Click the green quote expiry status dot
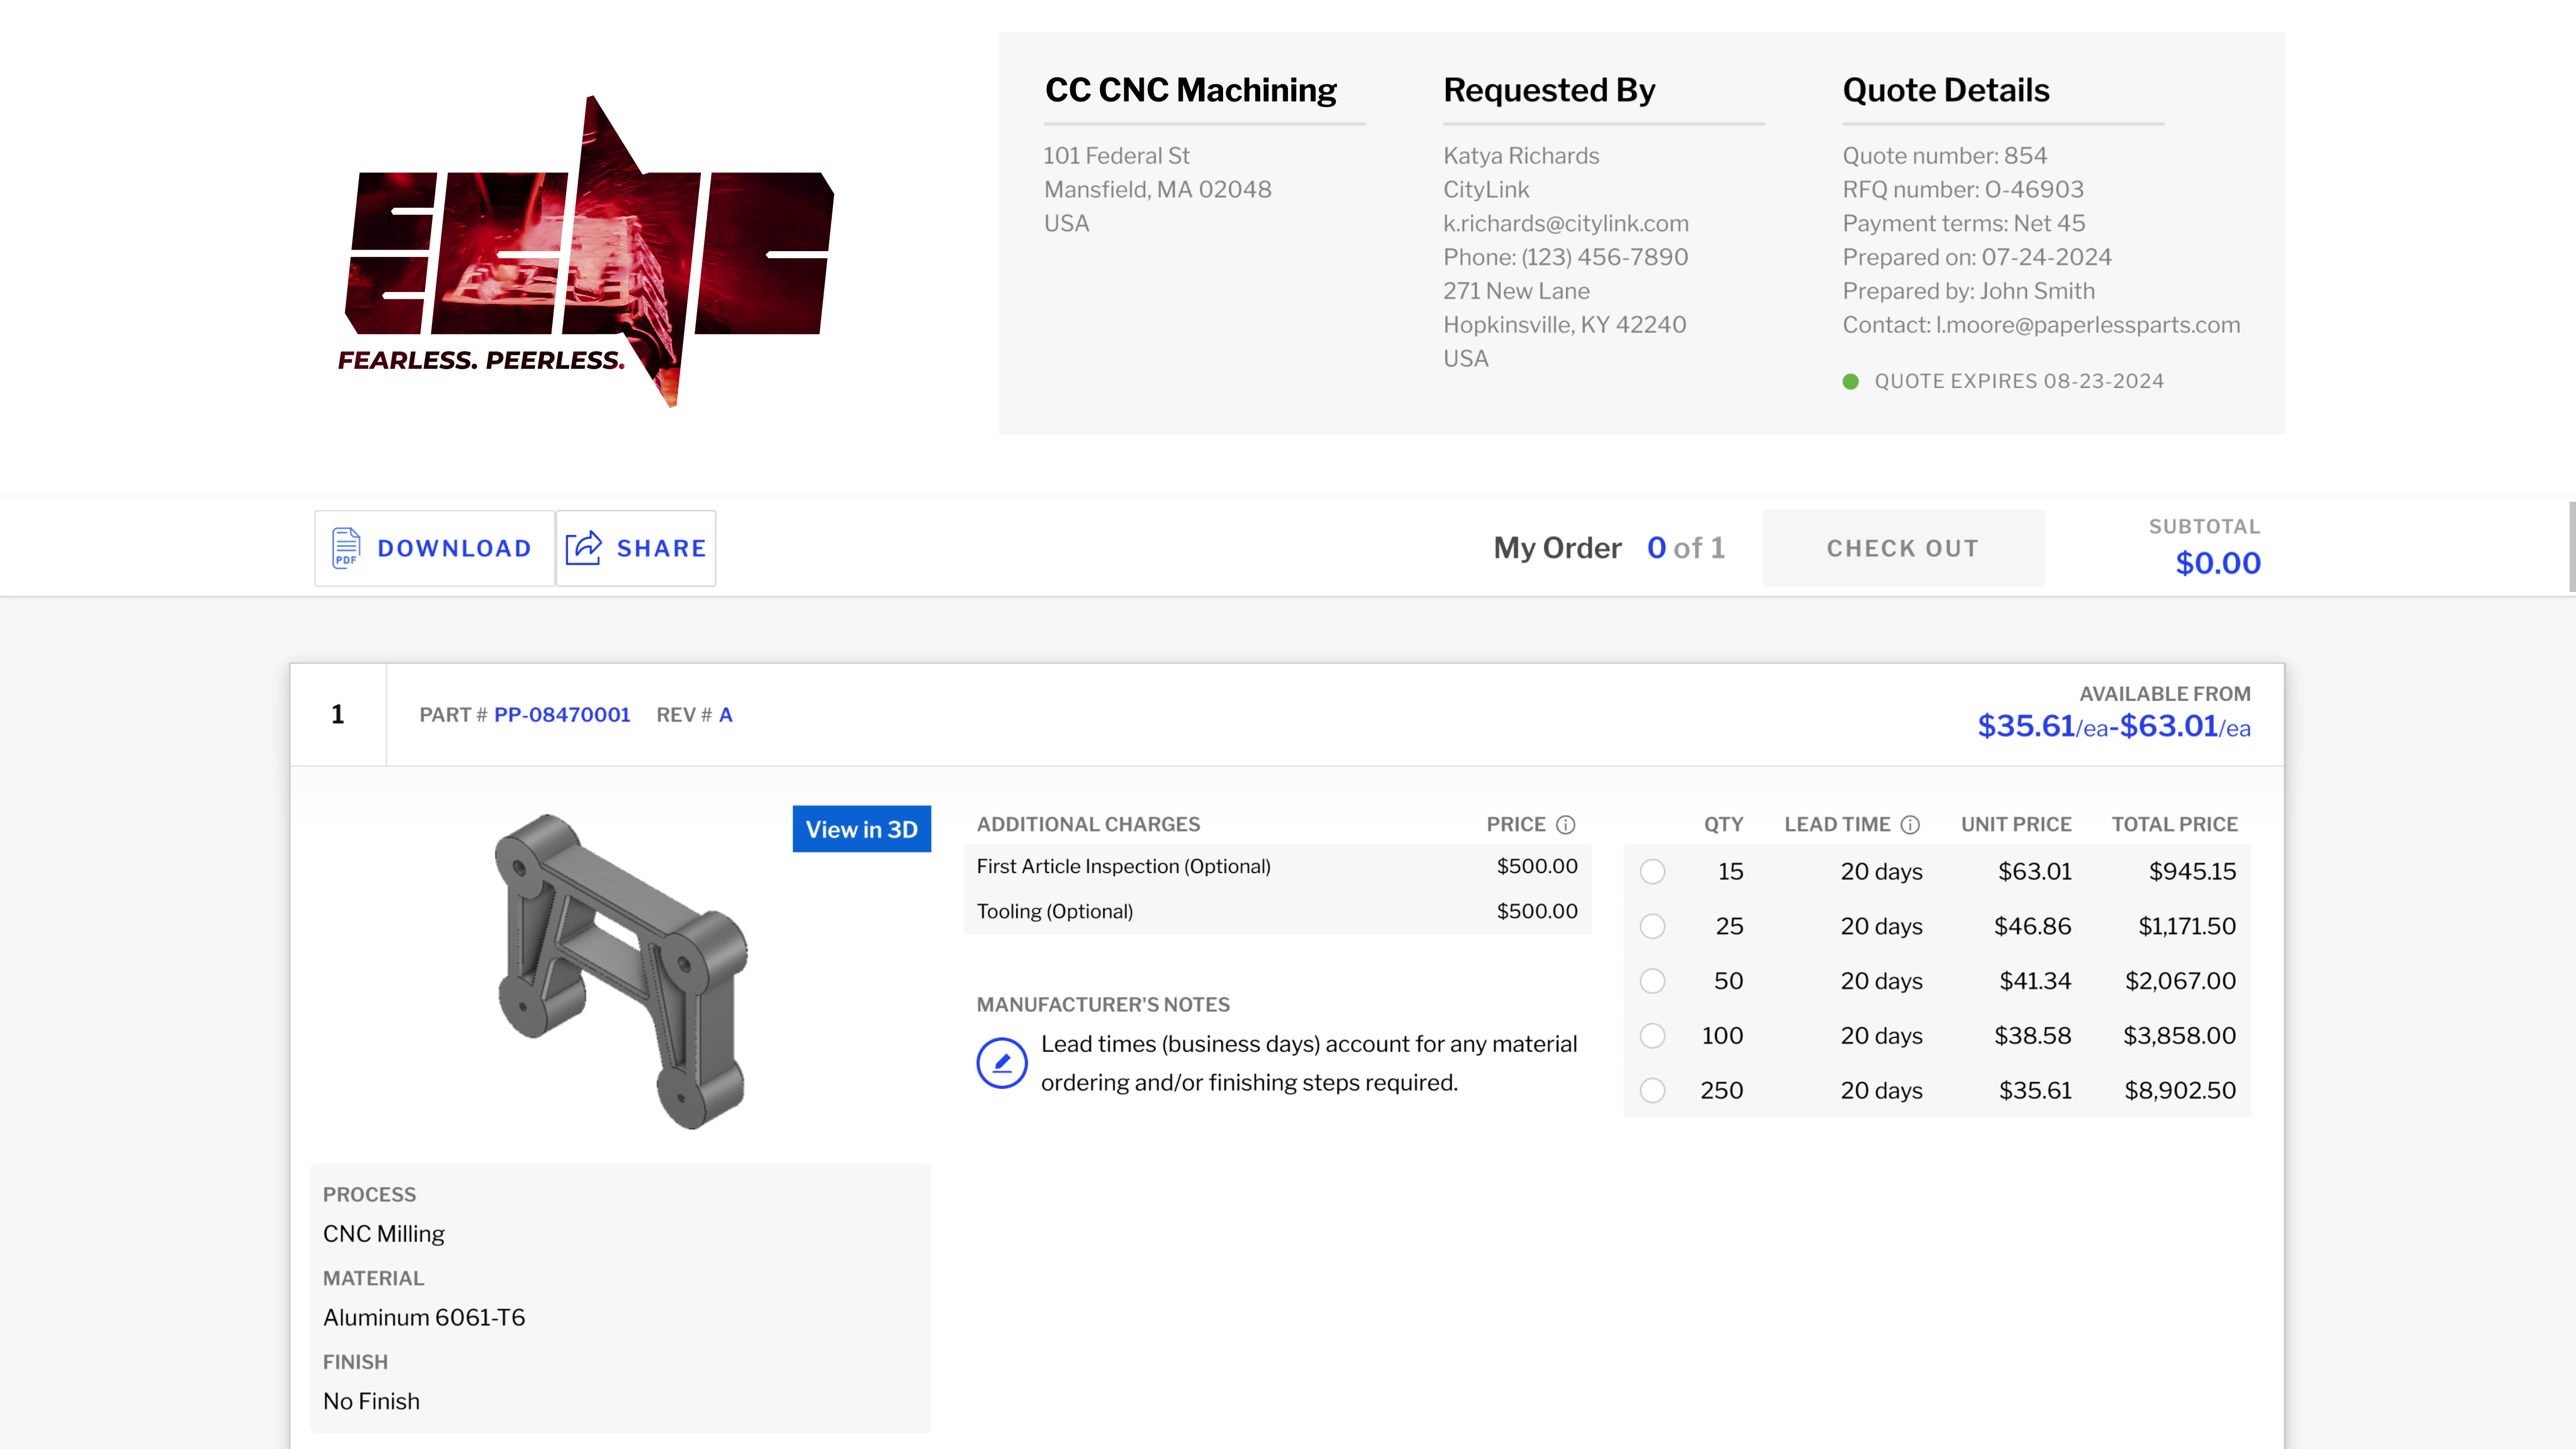 point(1851,382)
